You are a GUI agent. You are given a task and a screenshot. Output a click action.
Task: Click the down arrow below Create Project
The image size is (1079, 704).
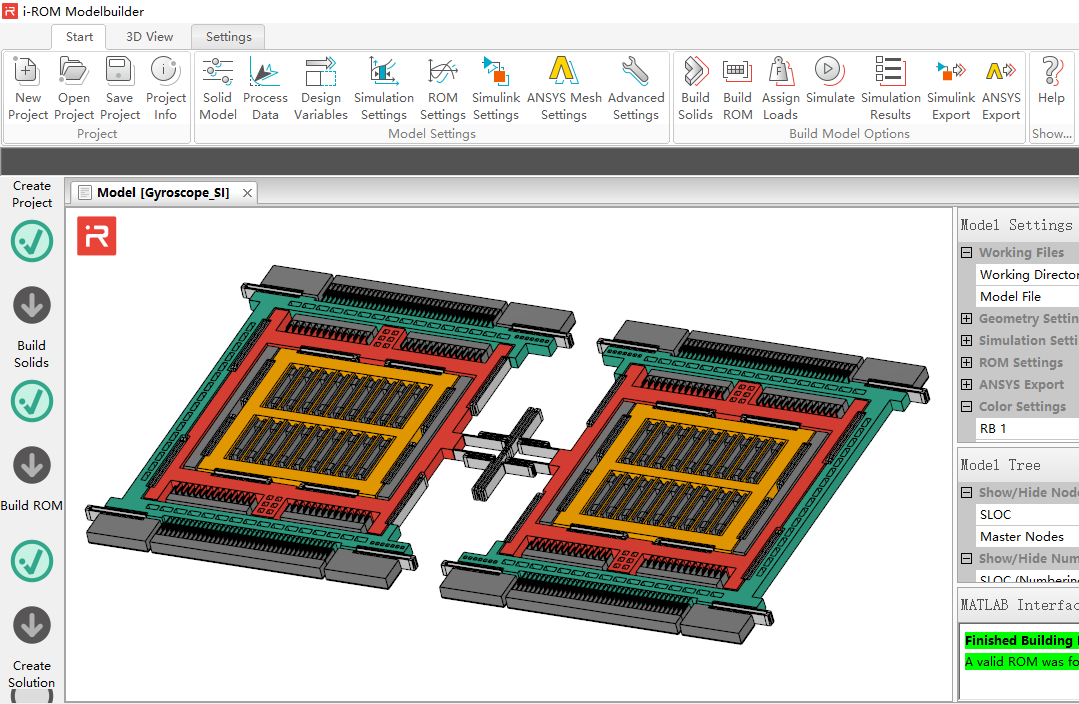coord(32,305)
